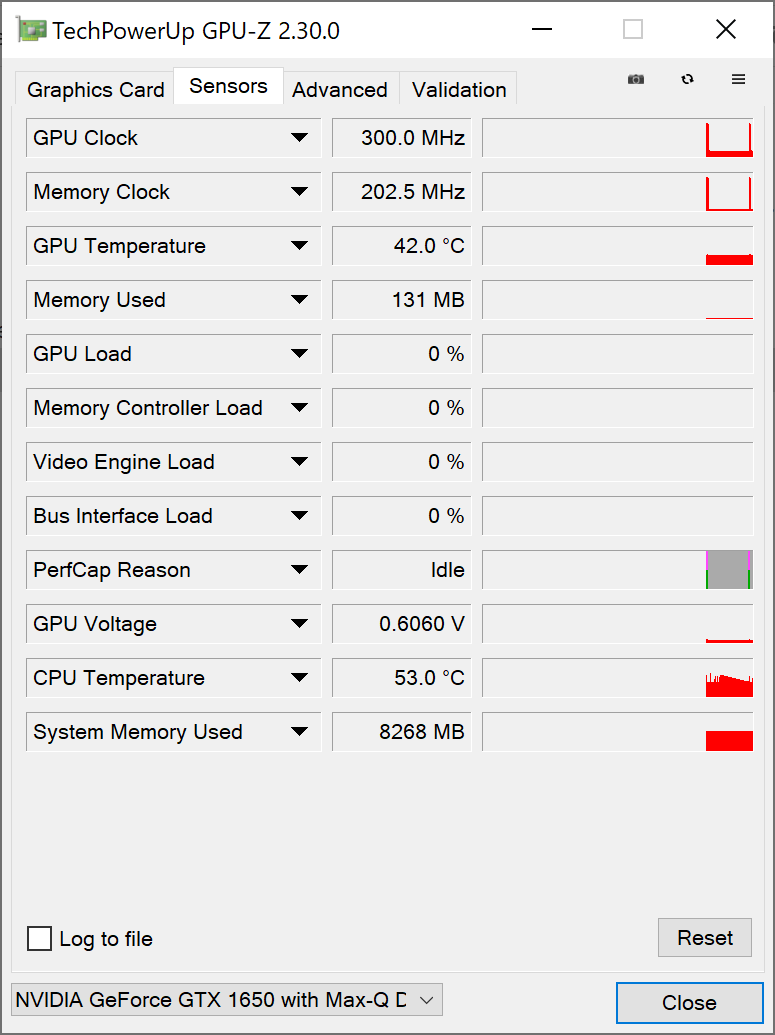Open the GPU Temperature dropdown arrow
This screenshot has height=1035, width=775.
[x=299, y=246]
